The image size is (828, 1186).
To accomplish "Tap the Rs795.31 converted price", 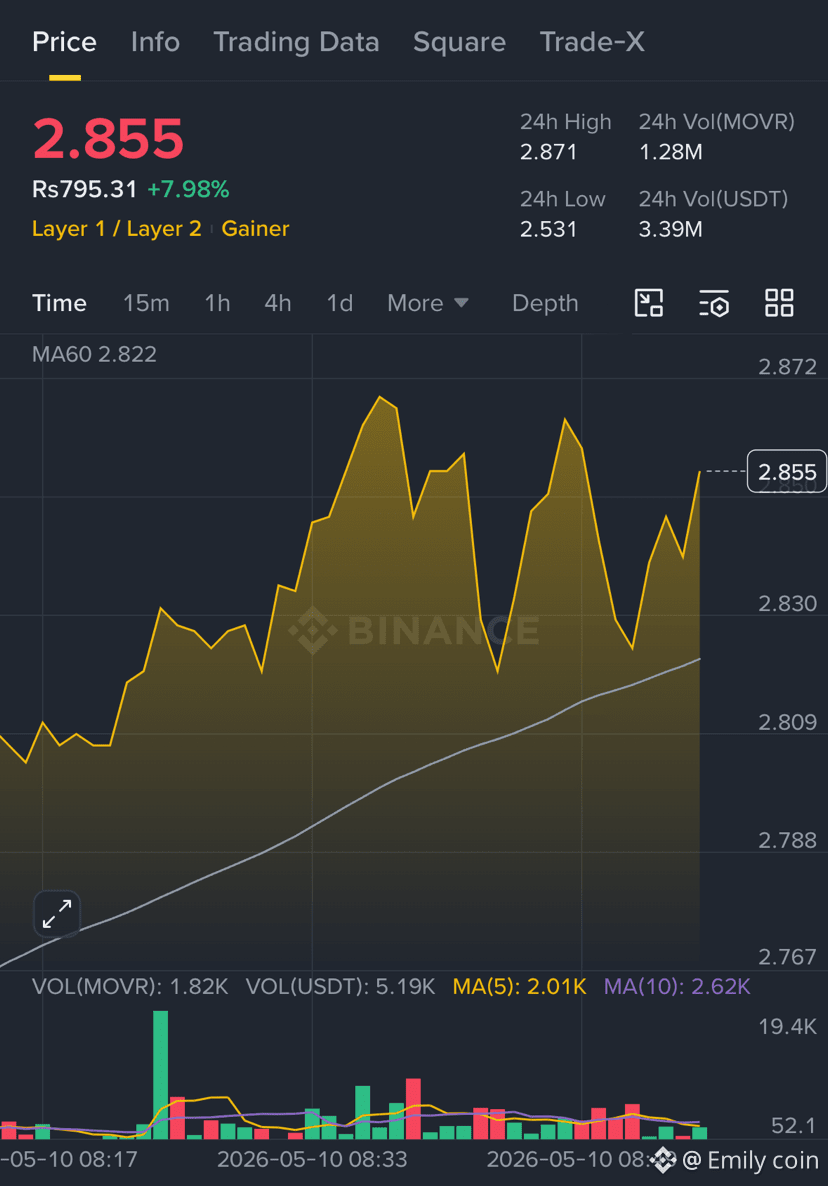I will [x=84, y=188].
